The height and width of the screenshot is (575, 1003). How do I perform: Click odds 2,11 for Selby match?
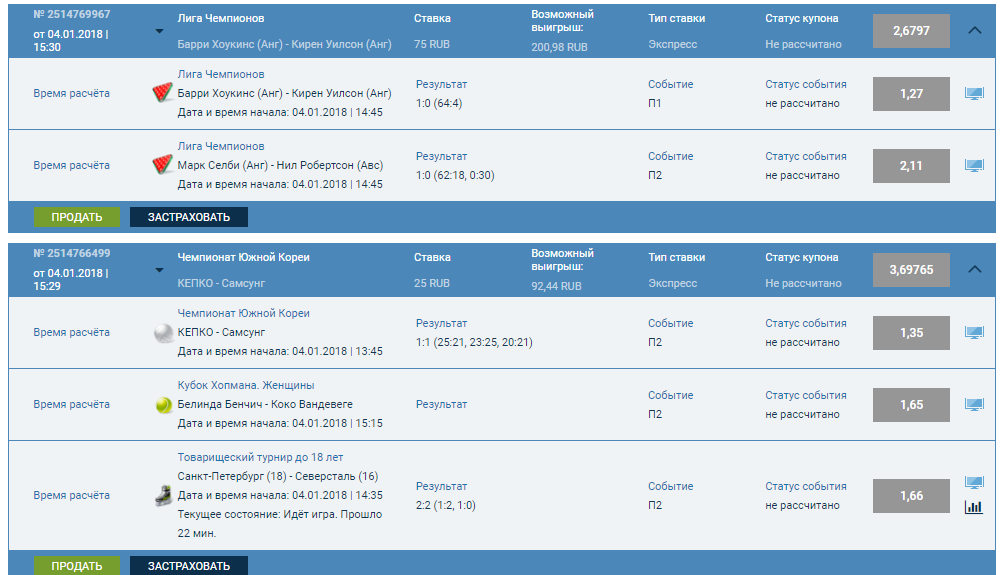pos(911,166)
